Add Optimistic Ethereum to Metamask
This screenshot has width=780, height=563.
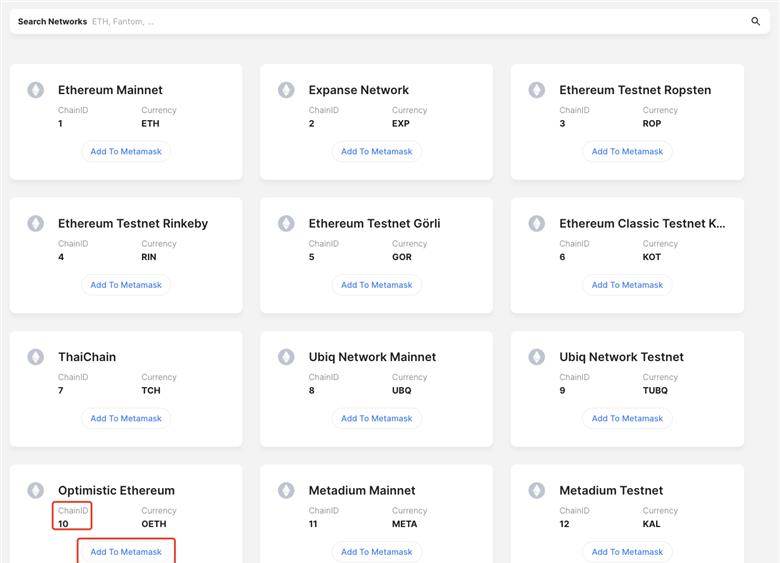click(x=126, y=552)
